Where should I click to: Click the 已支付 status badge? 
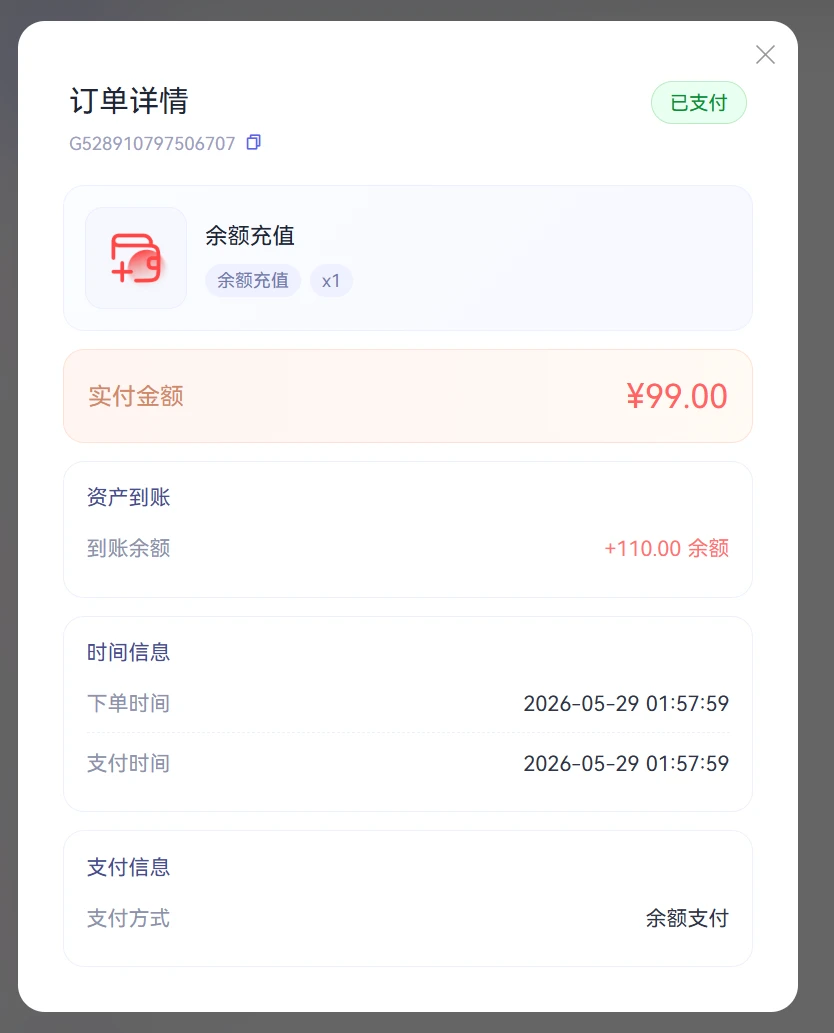point(698,103)
